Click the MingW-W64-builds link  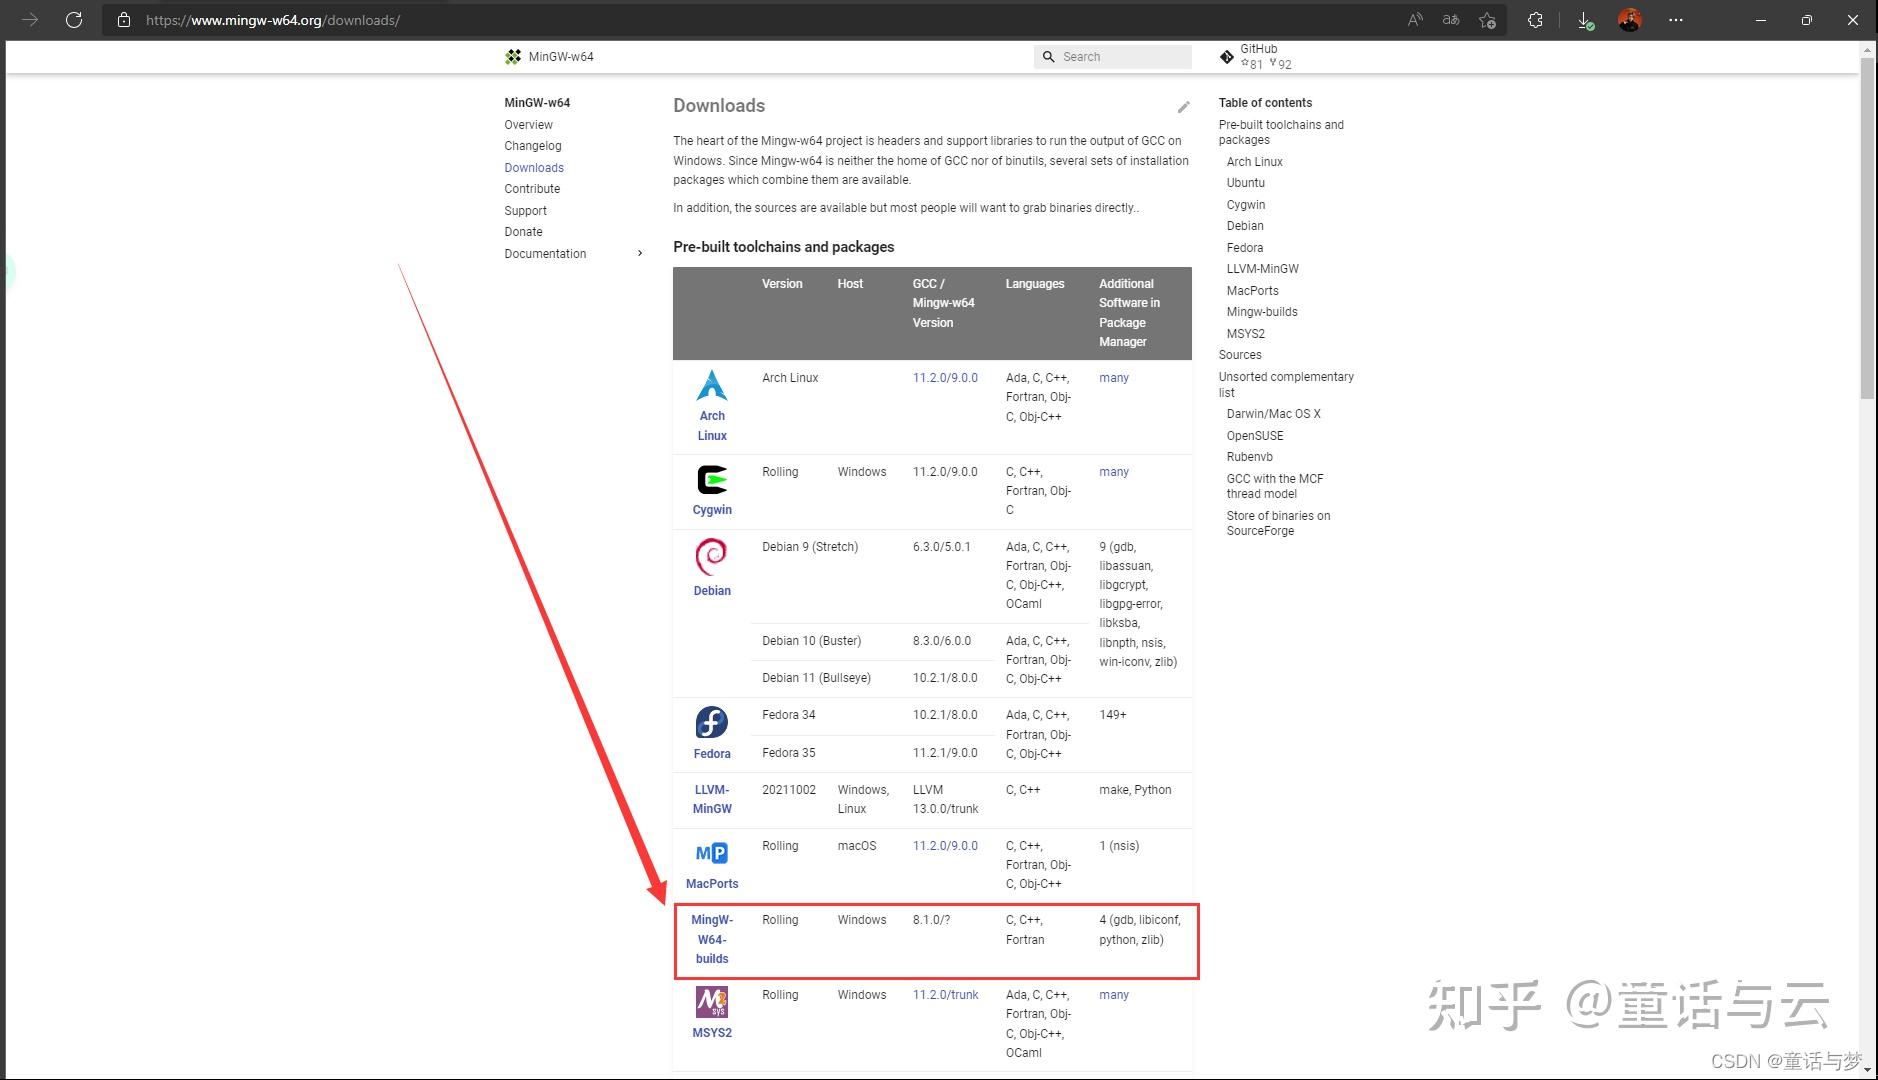click(712, 939)
